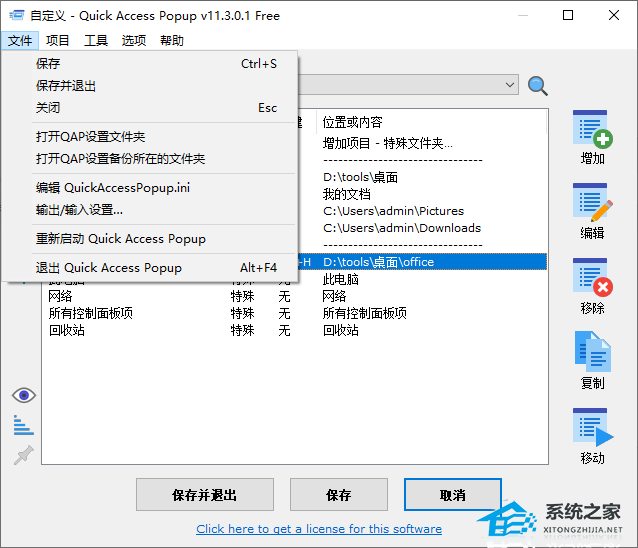Click the Move (移动) favorite icon
The width and height of the screenshot is (638, 548).
coord(592,428)
